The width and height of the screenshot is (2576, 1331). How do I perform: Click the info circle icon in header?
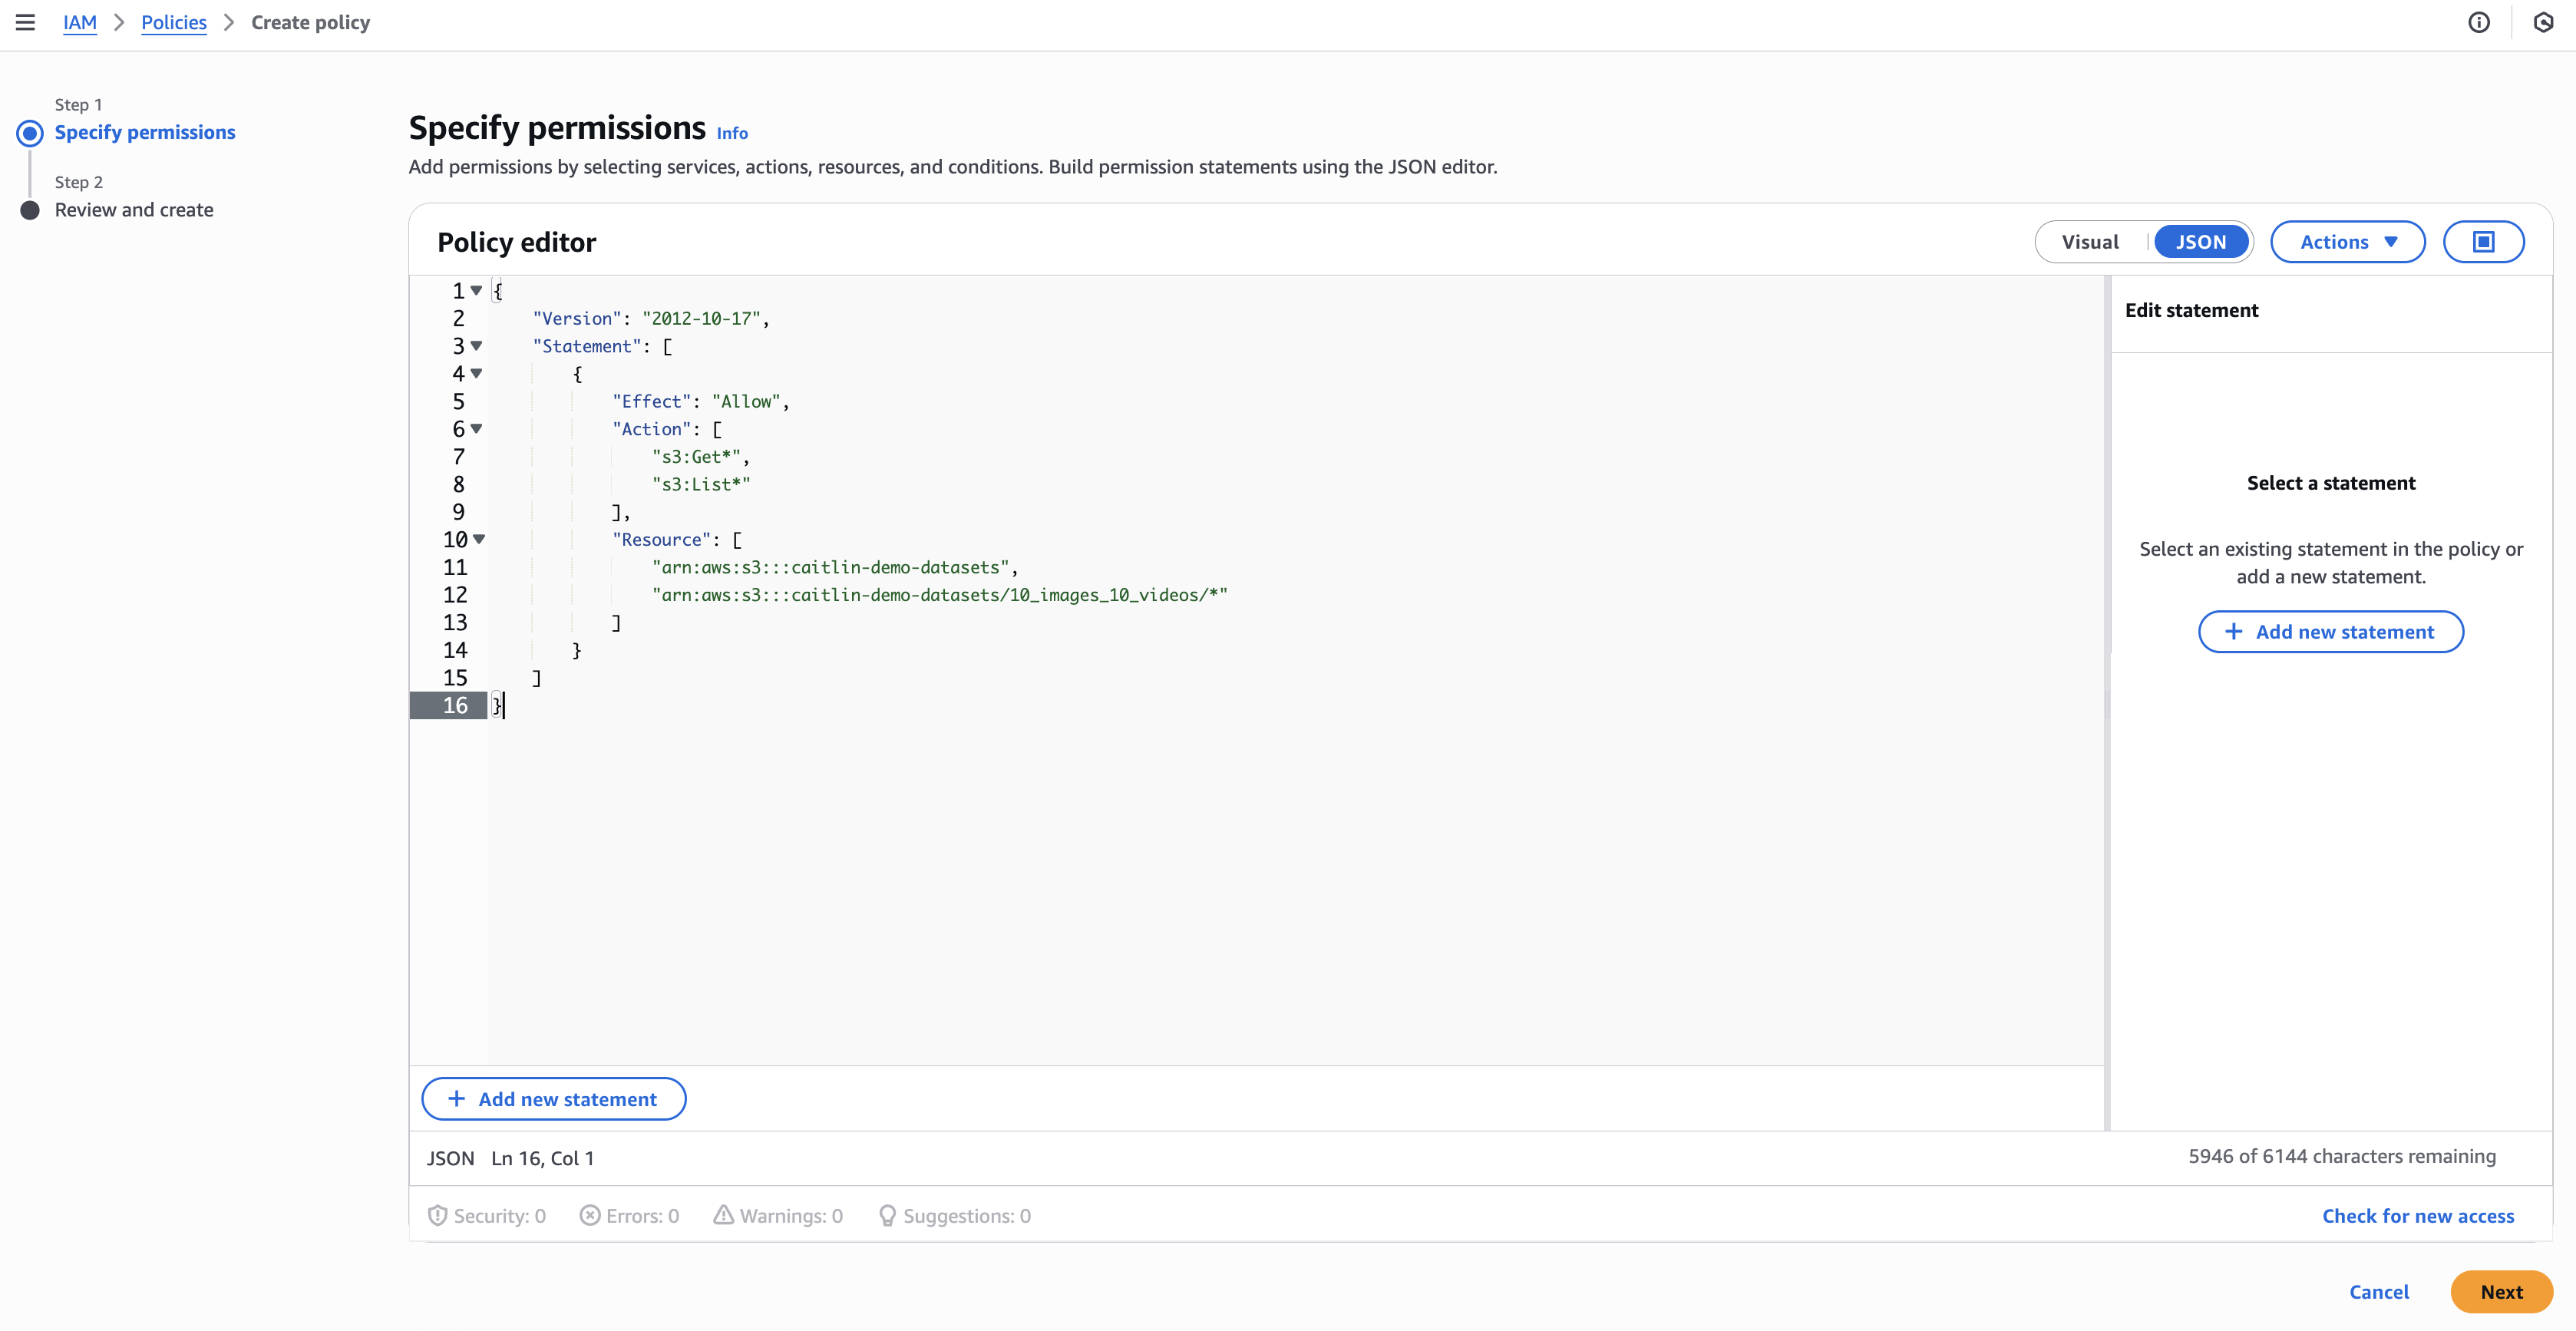point(2479,22)
